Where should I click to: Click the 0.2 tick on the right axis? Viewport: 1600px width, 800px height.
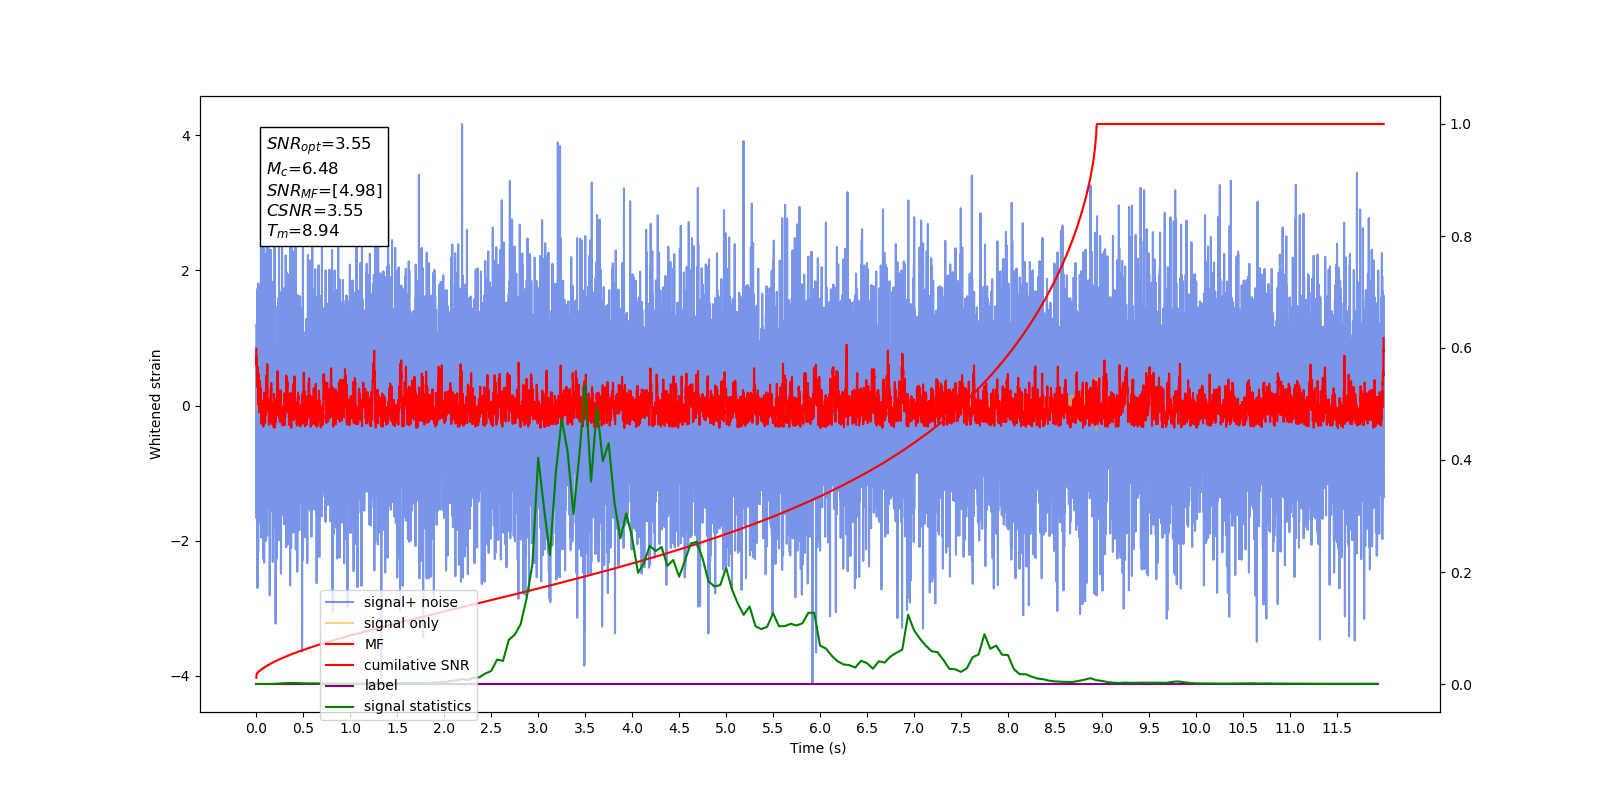pyautogui.click(x=1461, y=573)
